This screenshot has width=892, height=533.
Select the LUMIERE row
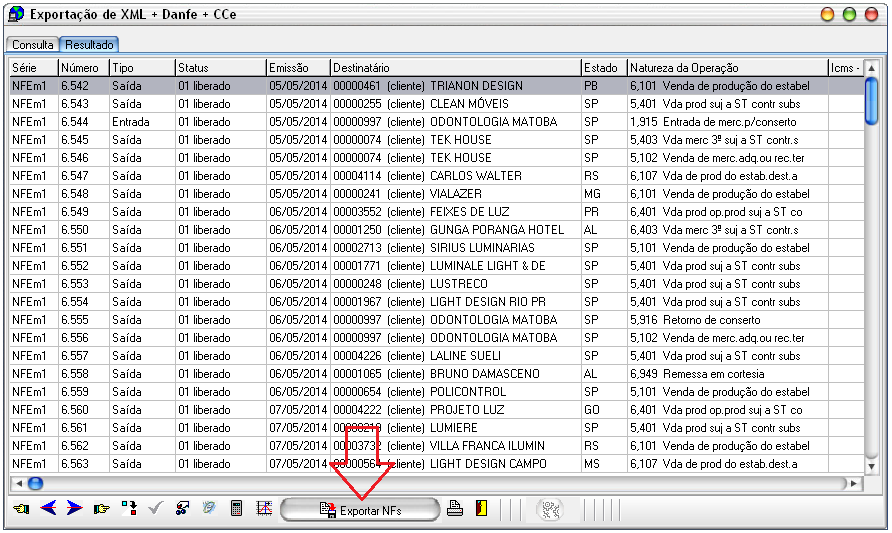click(437, 428)
